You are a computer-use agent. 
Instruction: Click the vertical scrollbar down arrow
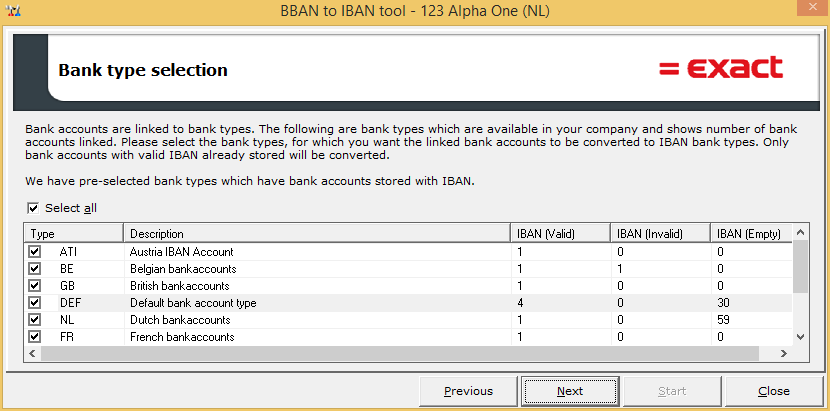point(800,337)
